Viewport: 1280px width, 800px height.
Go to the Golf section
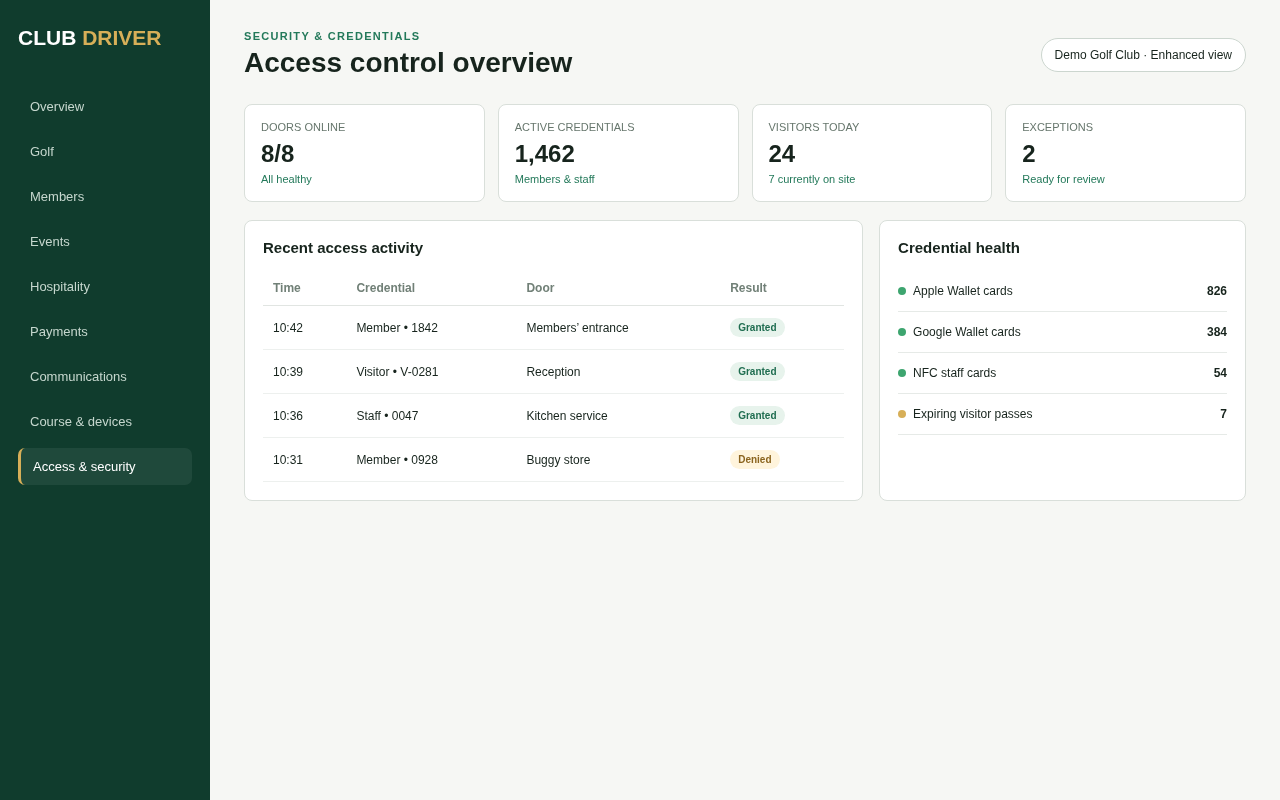(x=105, y=152)
